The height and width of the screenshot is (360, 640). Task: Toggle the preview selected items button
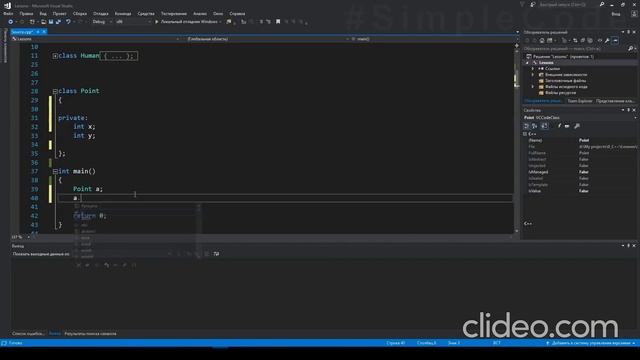pos(616,40)
